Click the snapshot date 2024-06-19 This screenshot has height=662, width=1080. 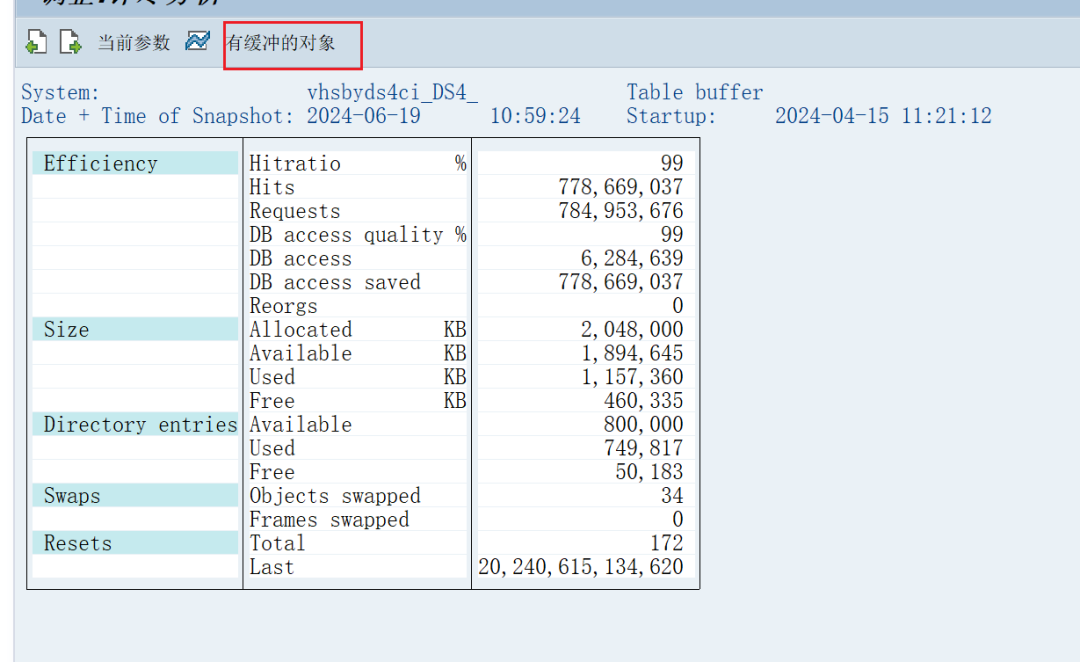364,116
